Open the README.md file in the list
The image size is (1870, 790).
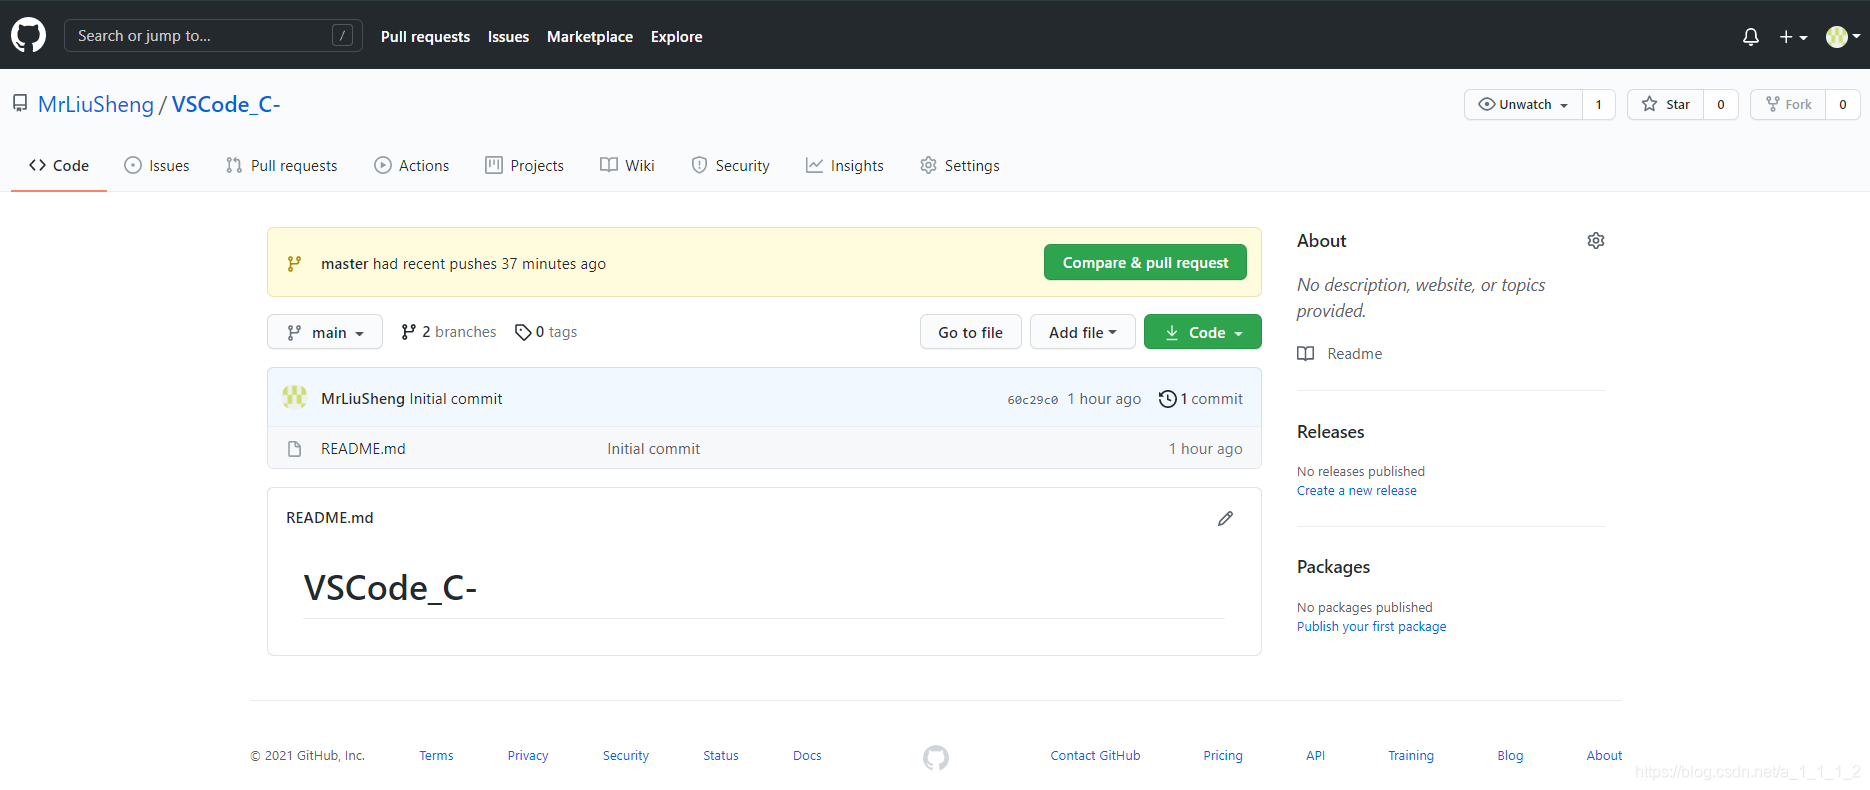point(363,449)
